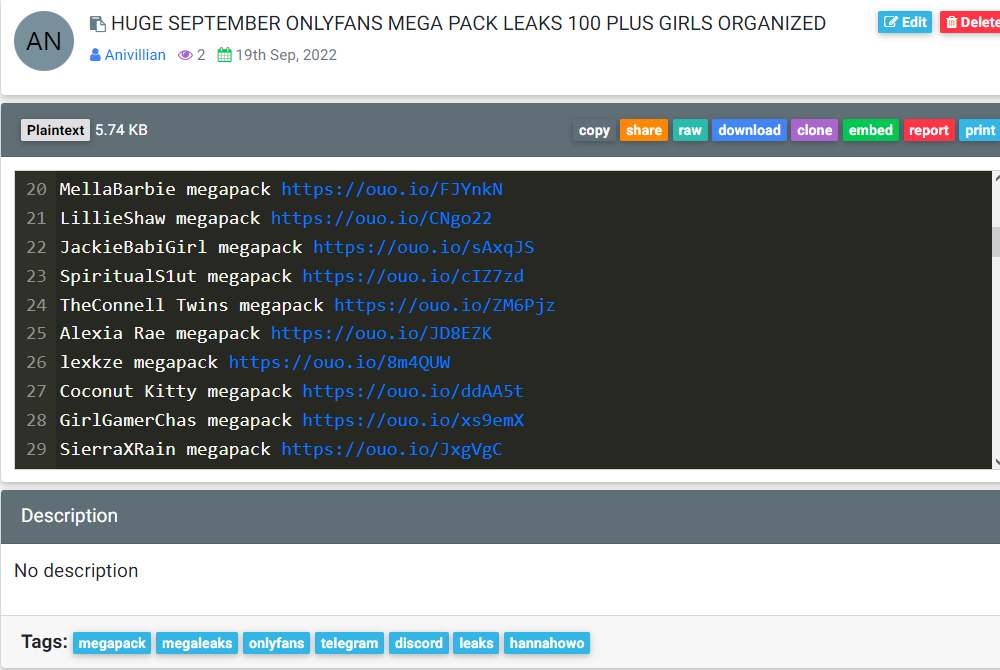
Task: Open the raw view of the paste
Action: pos(689,130)
